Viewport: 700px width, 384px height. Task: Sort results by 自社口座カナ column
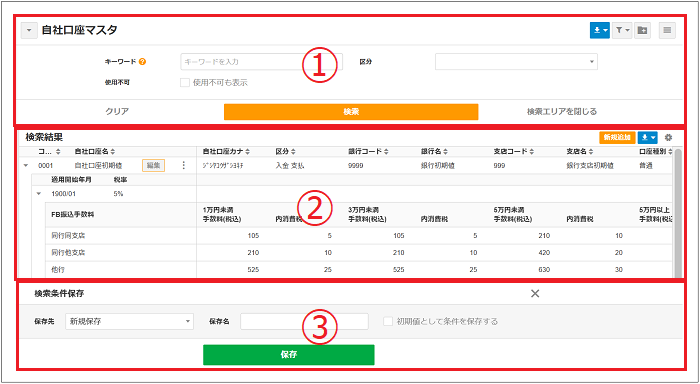[226, 152]
